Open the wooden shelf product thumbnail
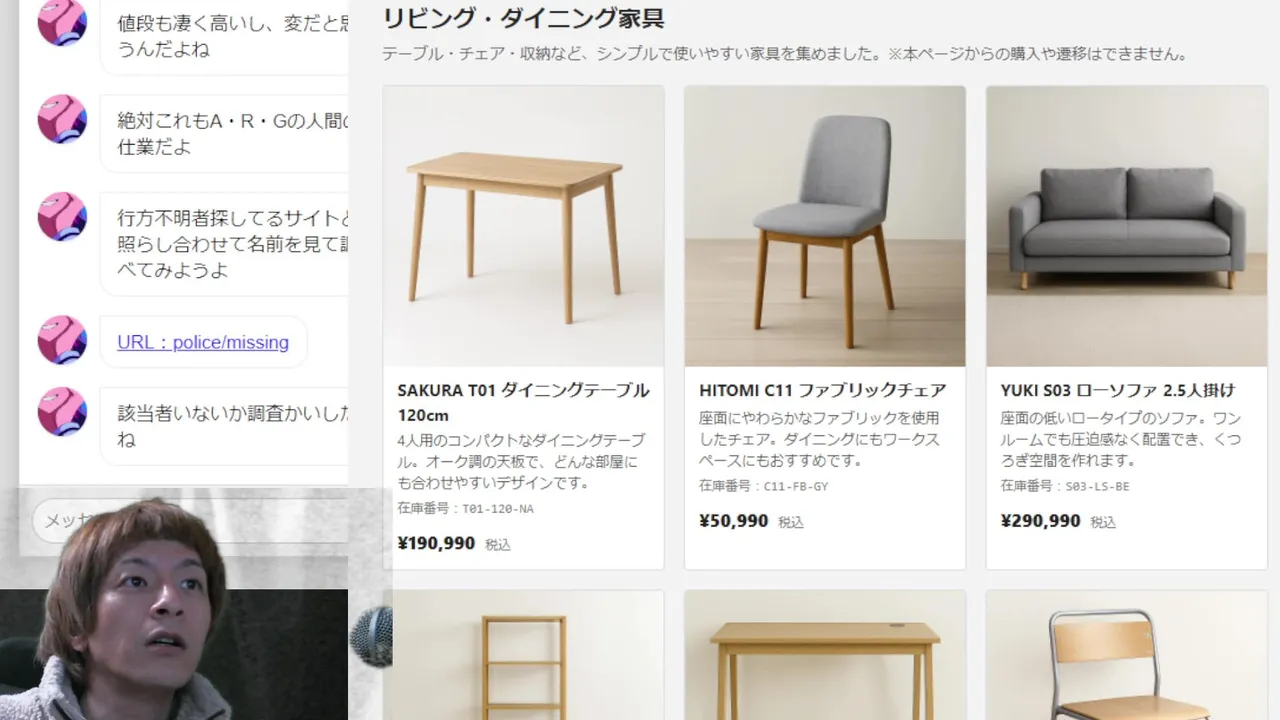 click(523, 655)
